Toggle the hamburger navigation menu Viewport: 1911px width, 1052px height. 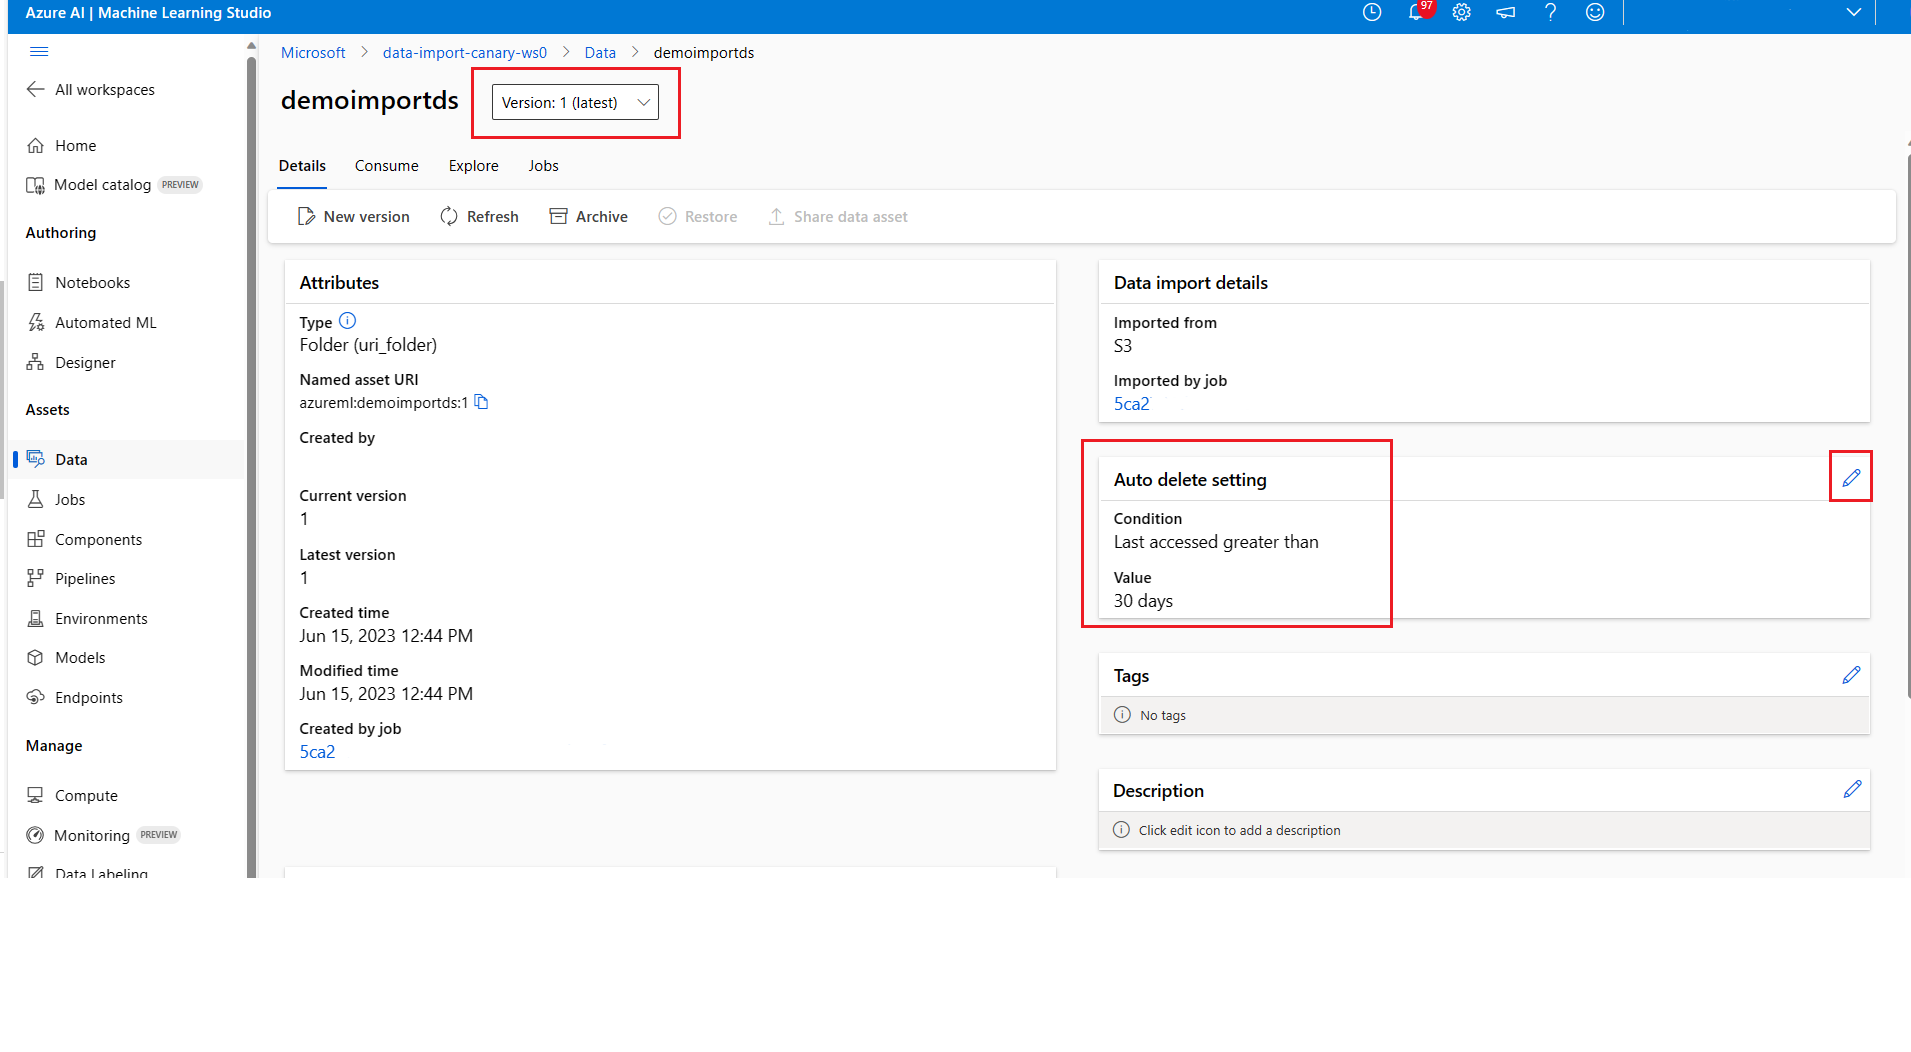[x=39, y=51]
